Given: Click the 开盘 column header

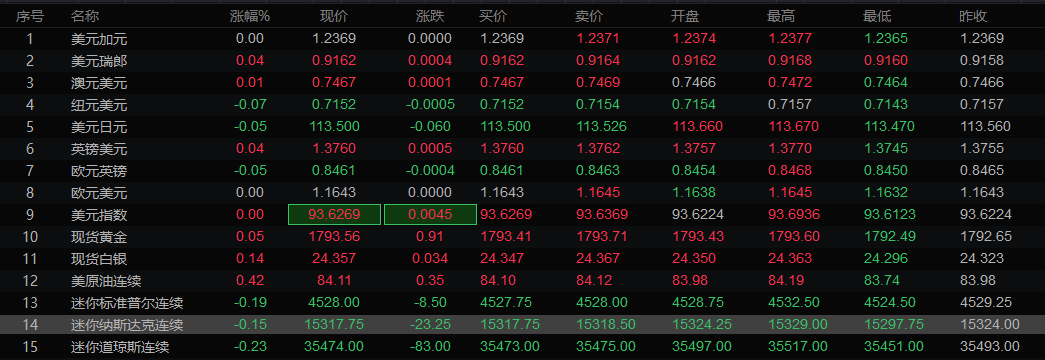Looking at the screenshot, I should pos(685,16).
